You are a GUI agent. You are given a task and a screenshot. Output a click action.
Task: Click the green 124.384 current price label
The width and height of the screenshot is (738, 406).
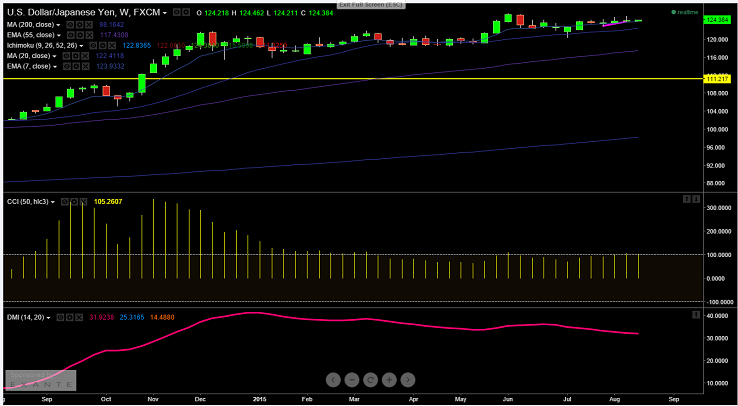[x=717, y=20]
